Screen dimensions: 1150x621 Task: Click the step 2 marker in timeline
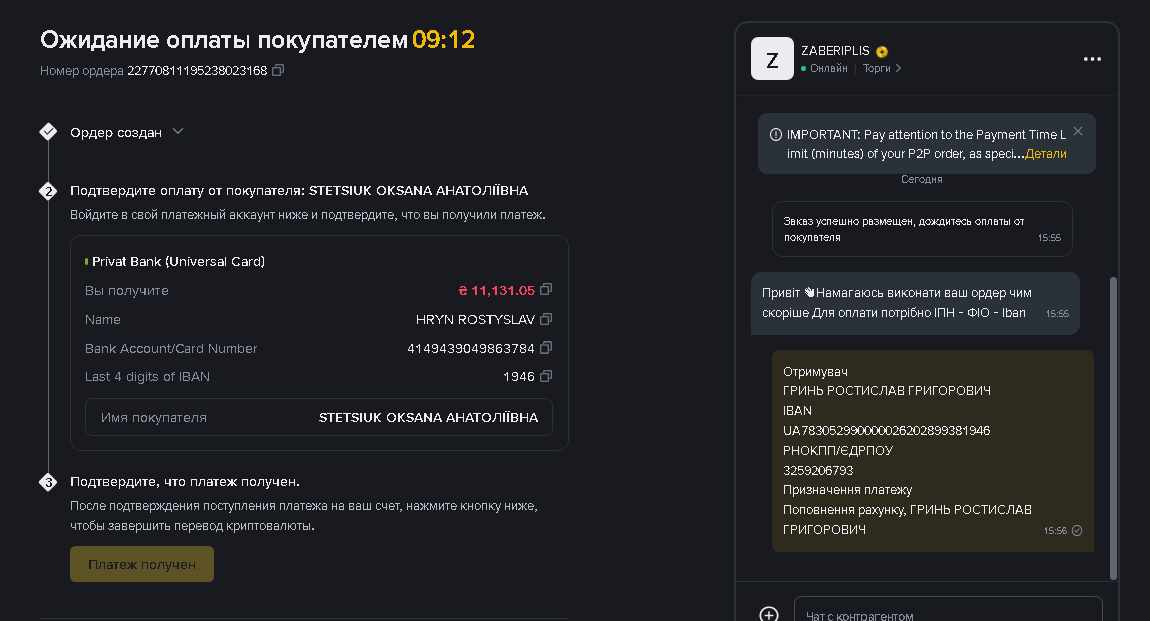pyautogui.click(x=48, y=191)
